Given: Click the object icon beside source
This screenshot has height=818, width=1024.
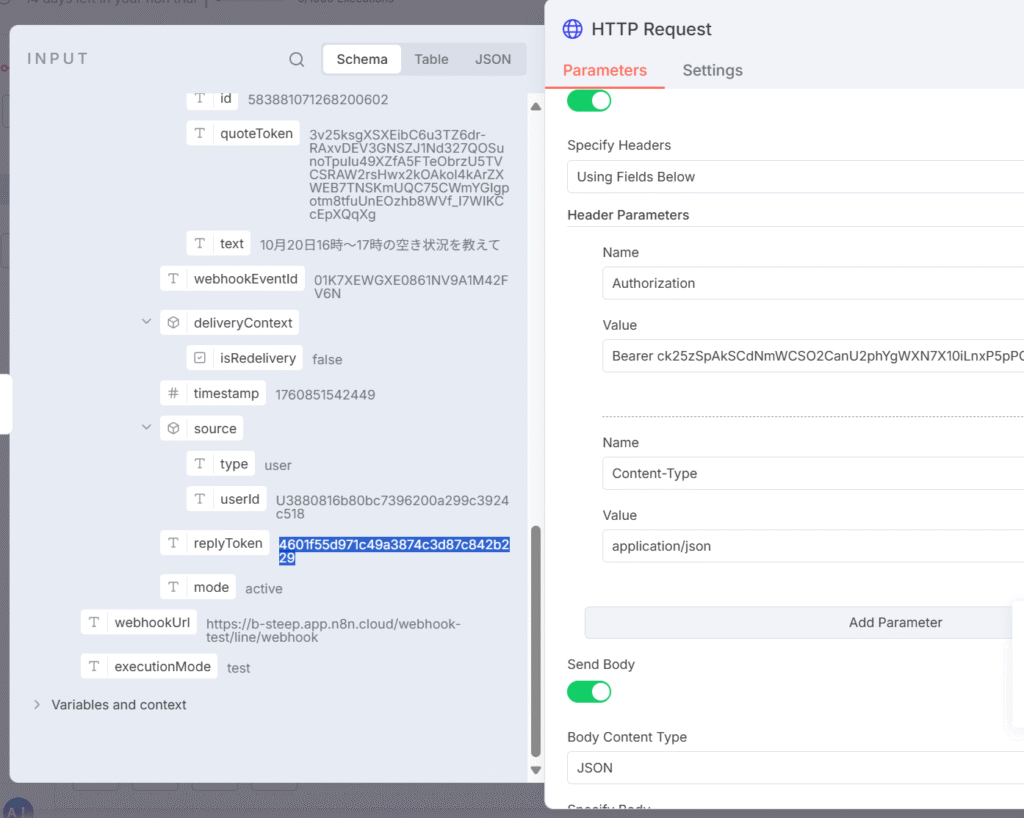Looking at the screenshot, I should coord(174,429).
